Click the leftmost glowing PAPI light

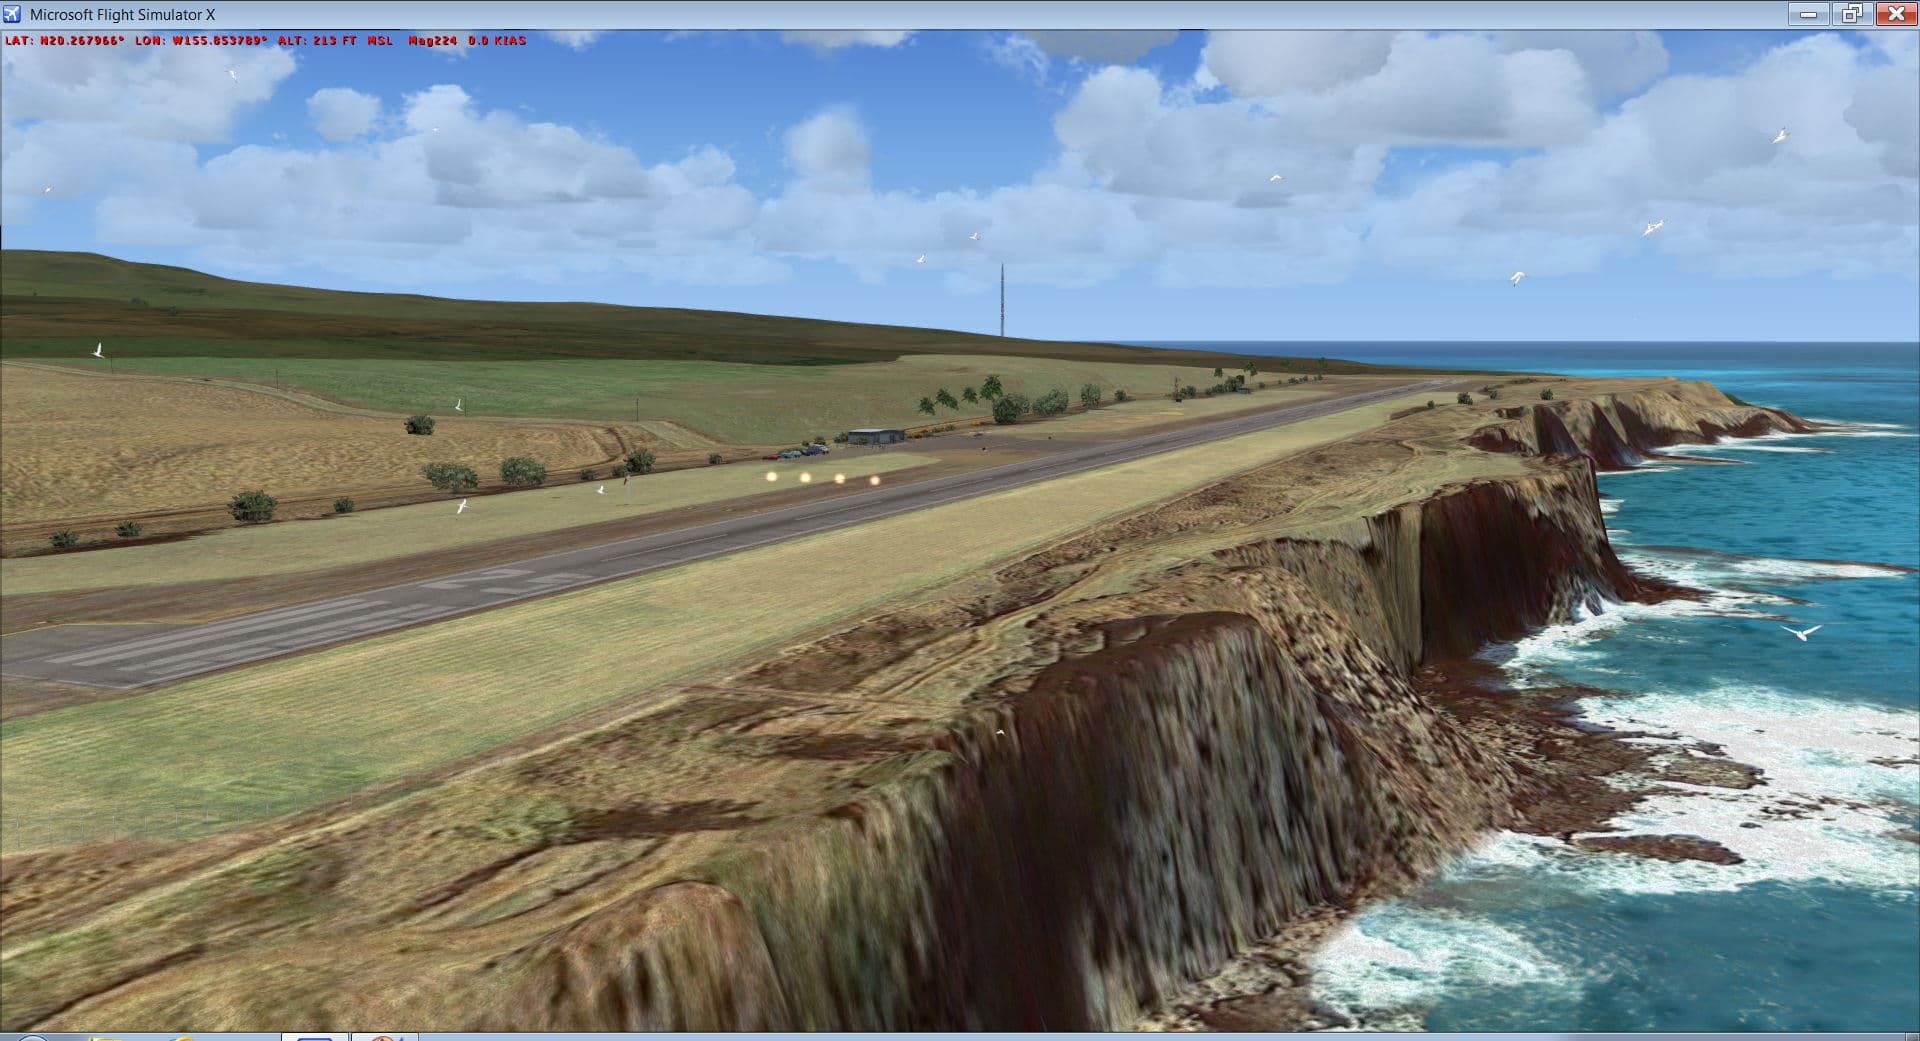[x=771, y=477]
